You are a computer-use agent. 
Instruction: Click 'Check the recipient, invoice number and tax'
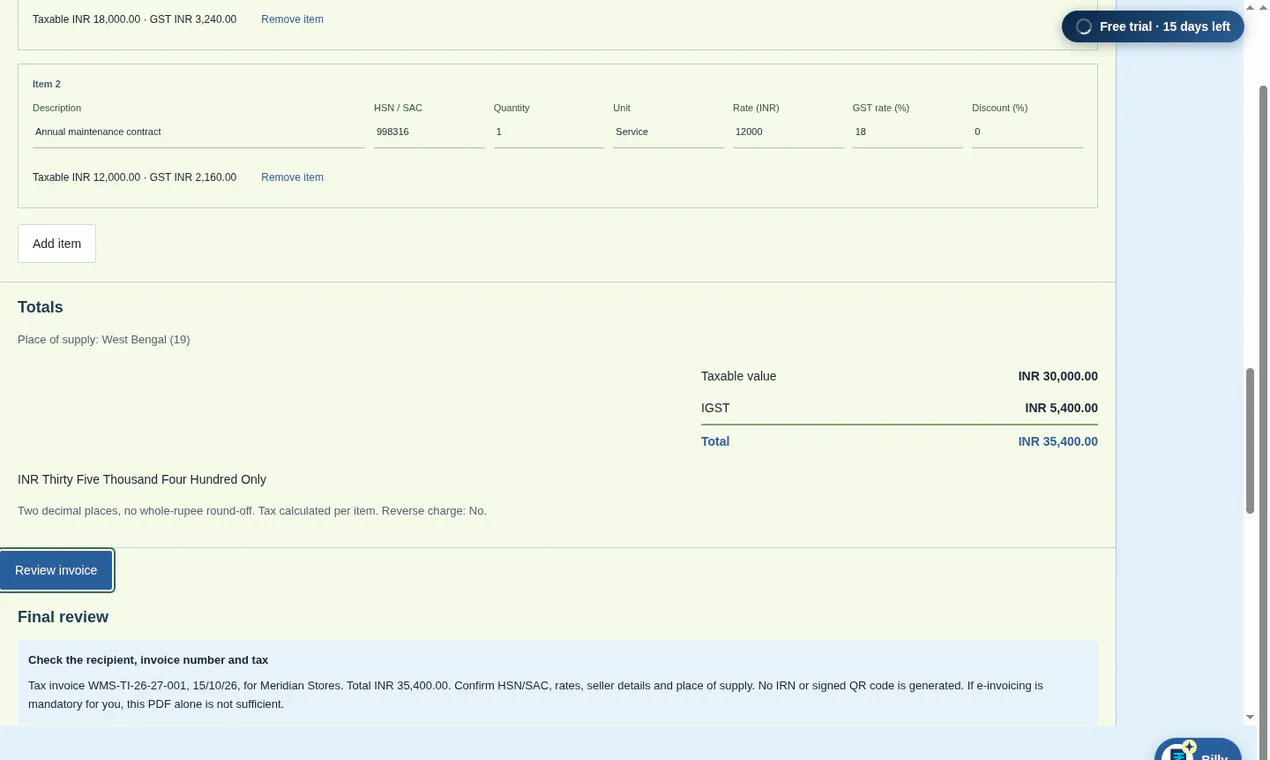click(148, 660)
